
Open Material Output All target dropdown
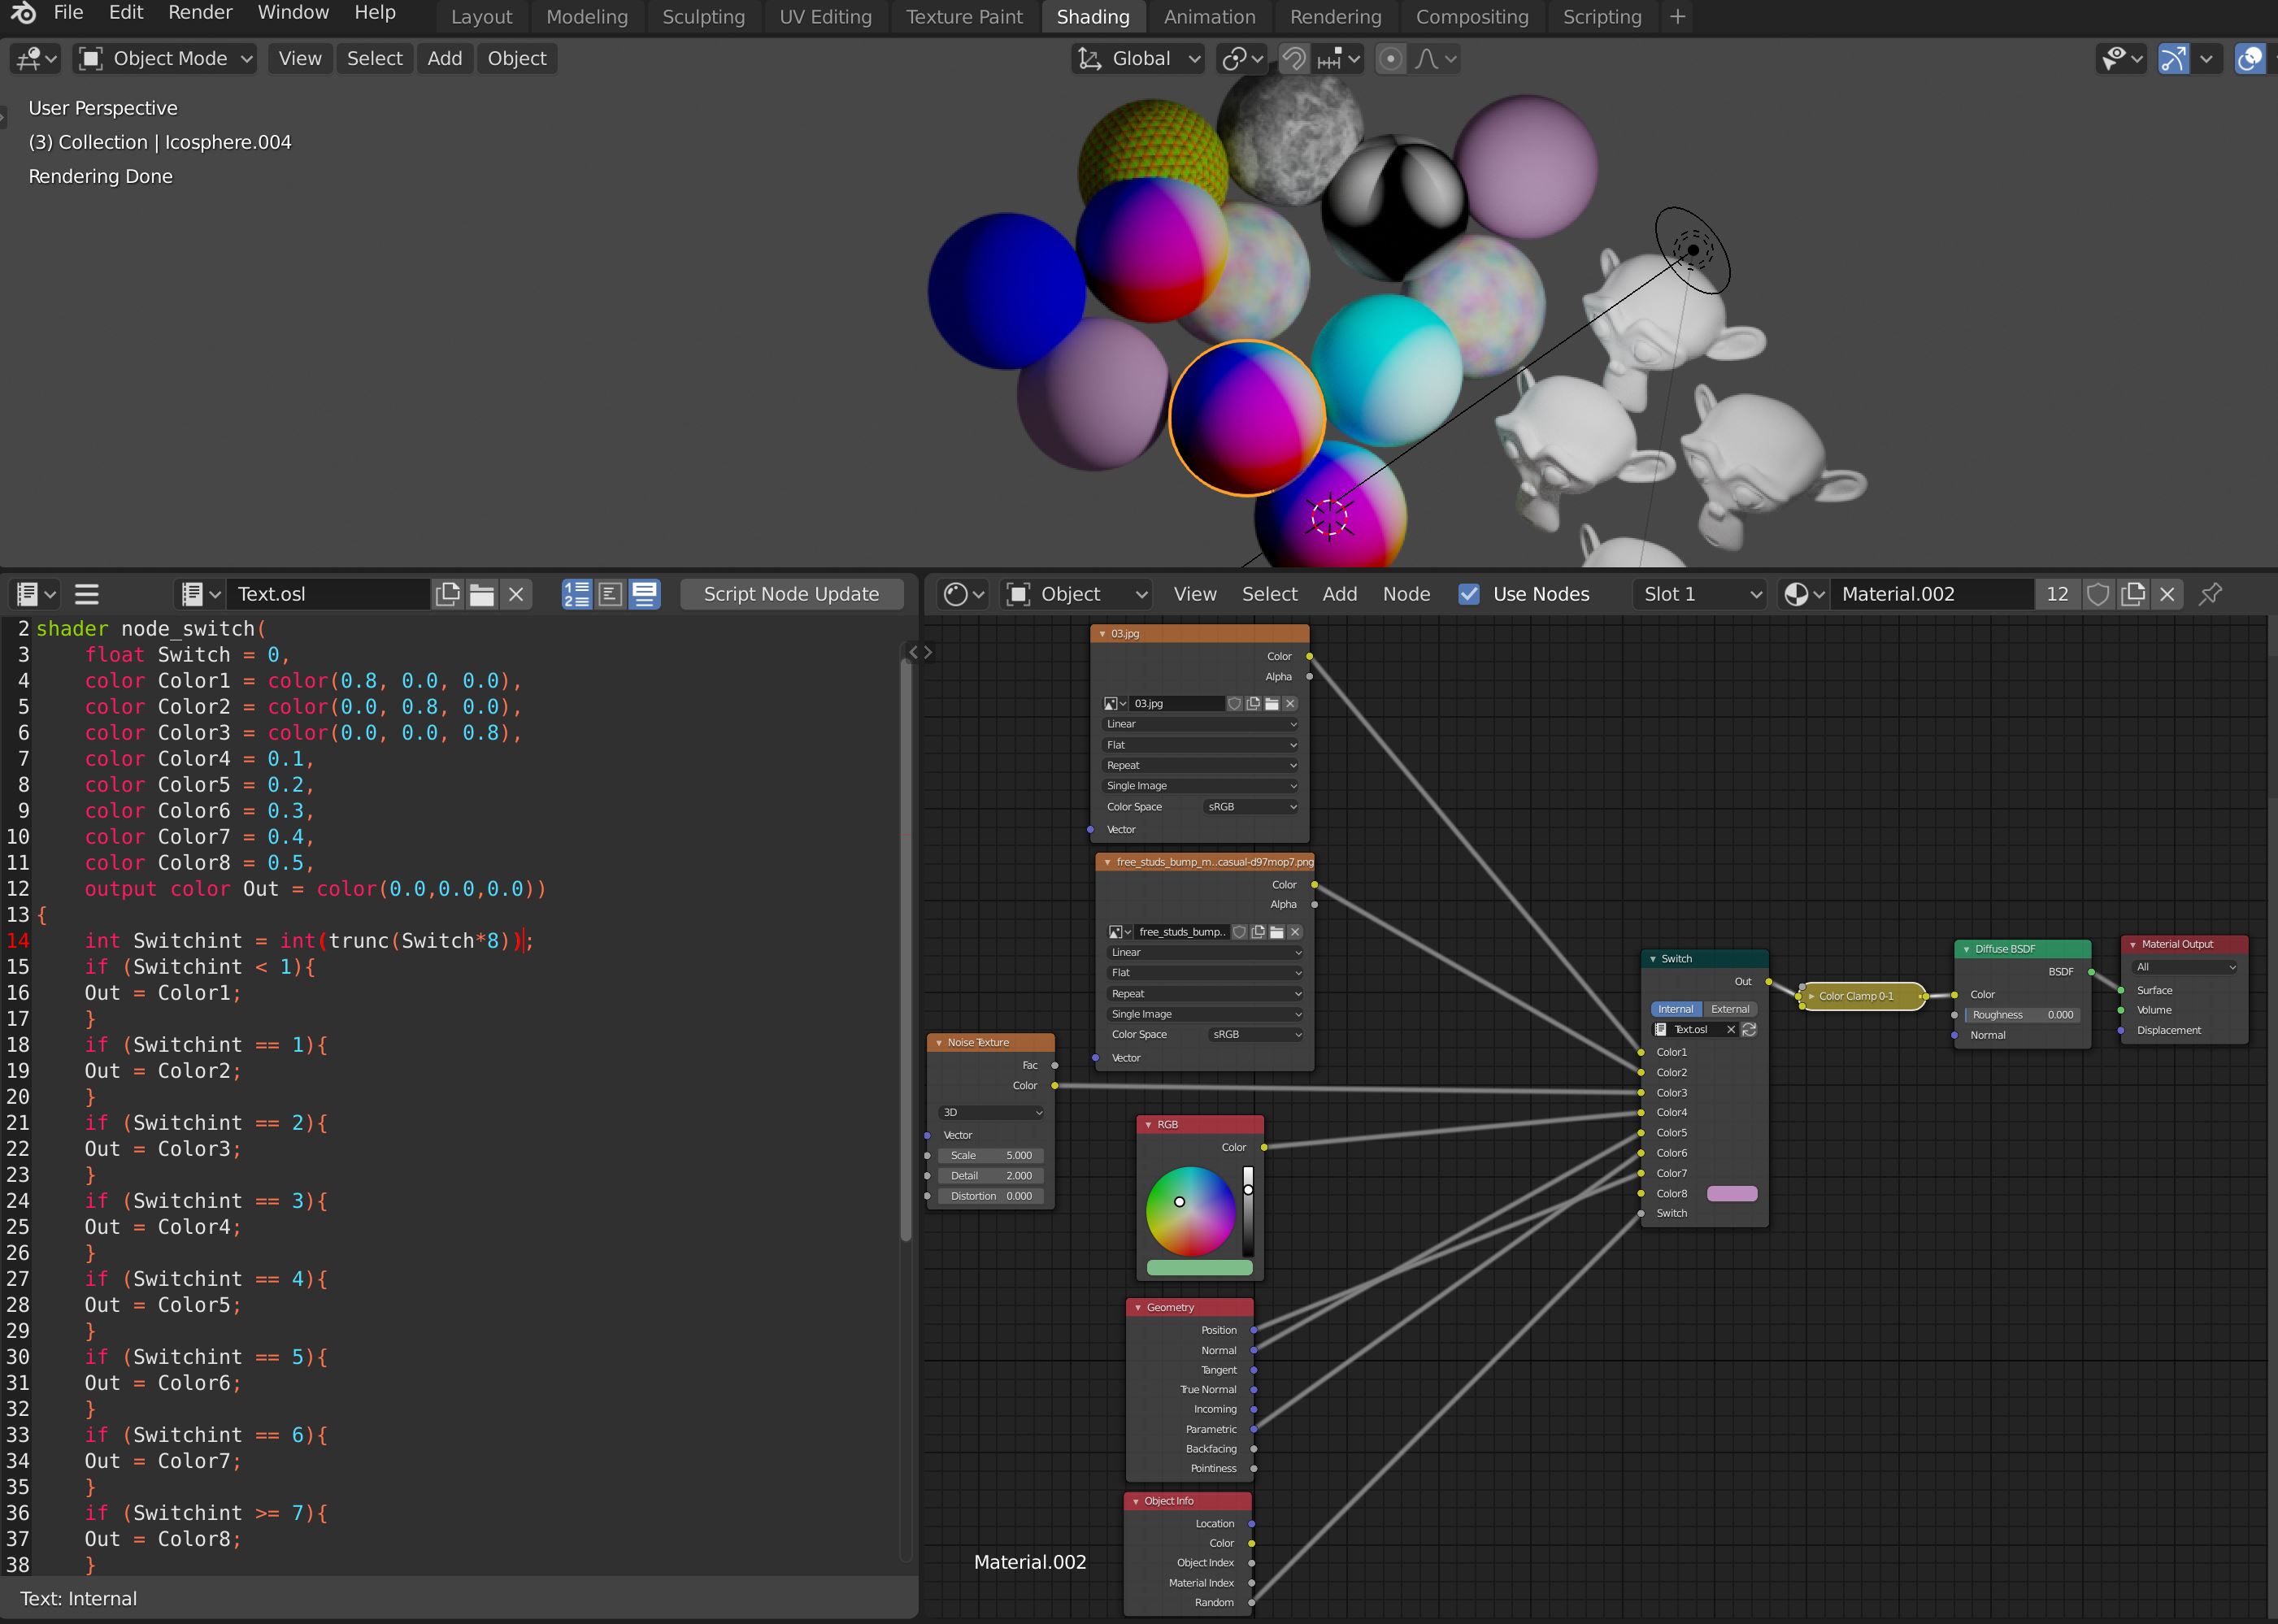pyautogui.click(x=2185, y=967)
